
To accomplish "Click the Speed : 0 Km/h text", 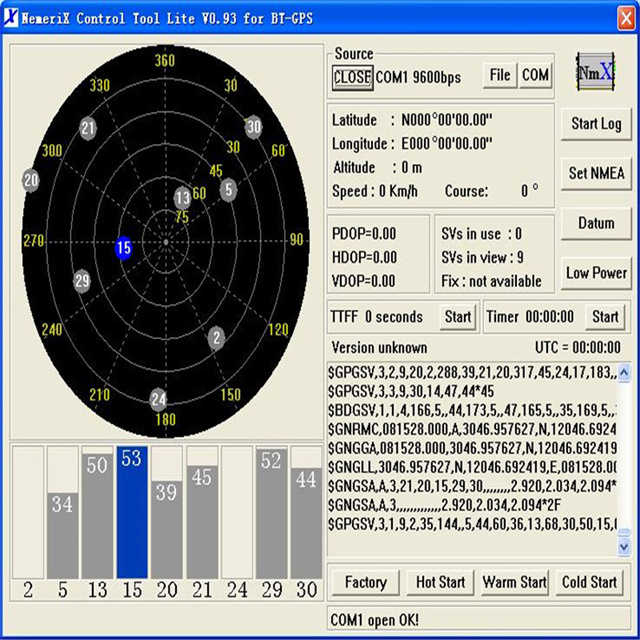I will [x=375, y=191].
